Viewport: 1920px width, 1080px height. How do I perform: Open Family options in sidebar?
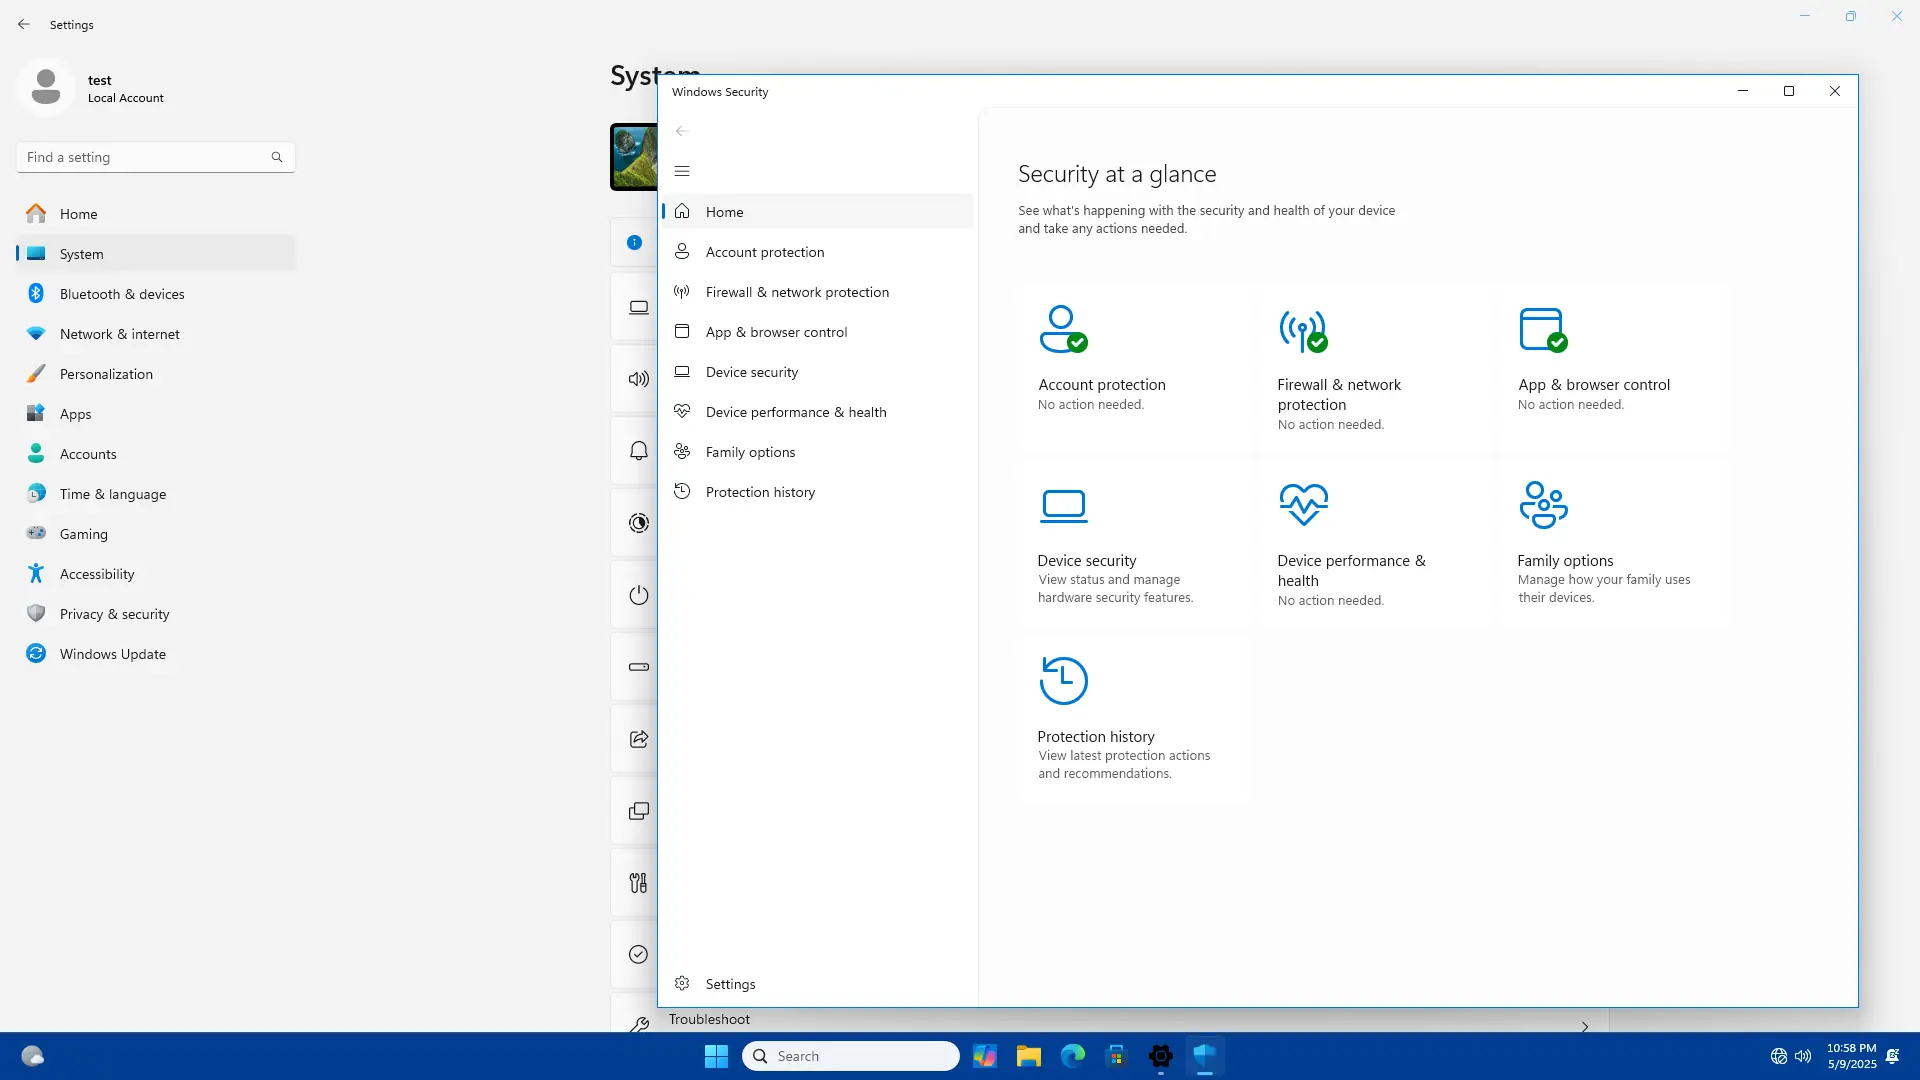(x=750, y=452)
